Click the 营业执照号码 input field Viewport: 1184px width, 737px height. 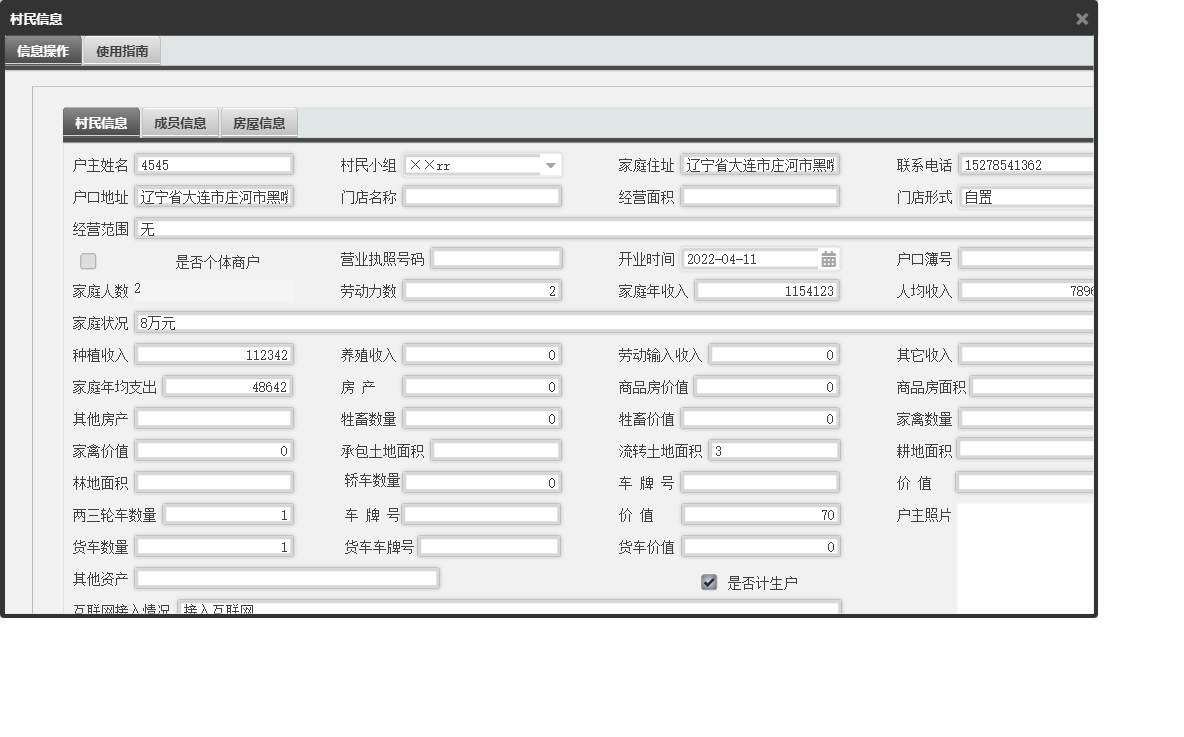click(x=497, y=258)
